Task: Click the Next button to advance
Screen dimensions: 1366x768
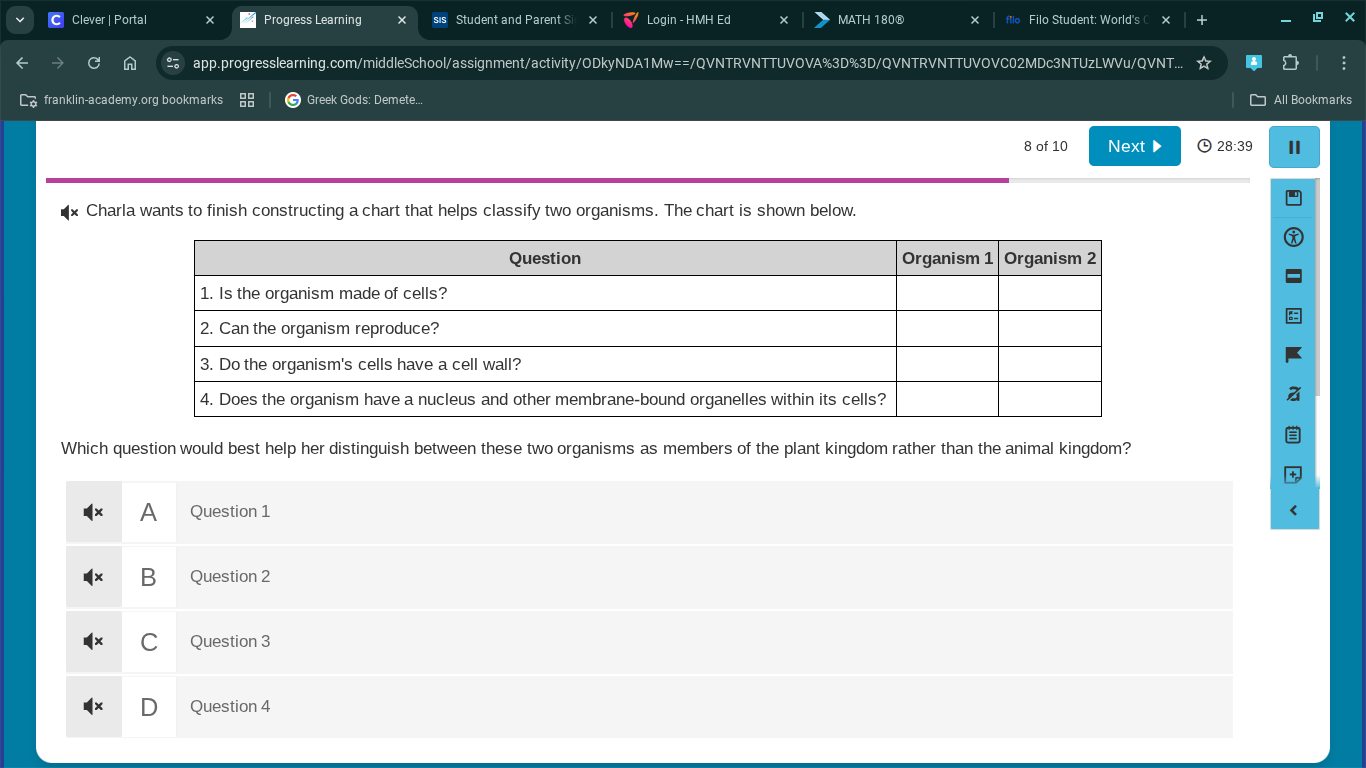Action: (1134, 145)
